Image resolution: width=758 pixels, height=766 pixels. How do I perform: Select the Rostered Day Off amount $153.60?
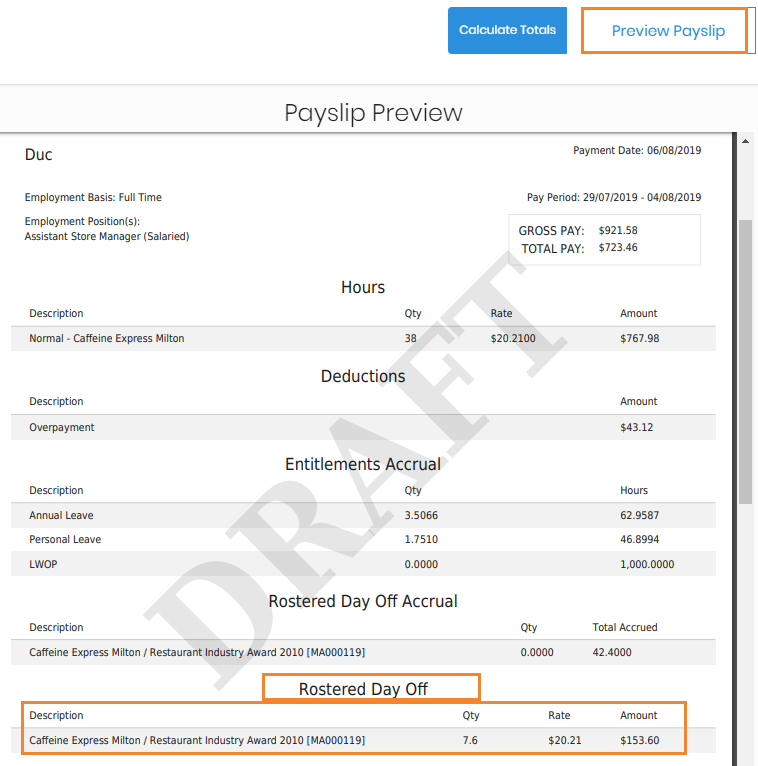coord(640,741)
